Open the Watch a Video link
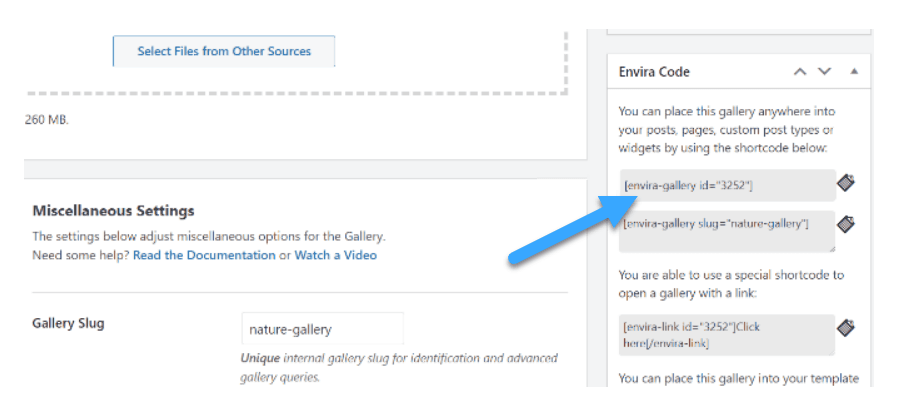The image size is (898, 413). pyautogui.click(x=335, y=255)
